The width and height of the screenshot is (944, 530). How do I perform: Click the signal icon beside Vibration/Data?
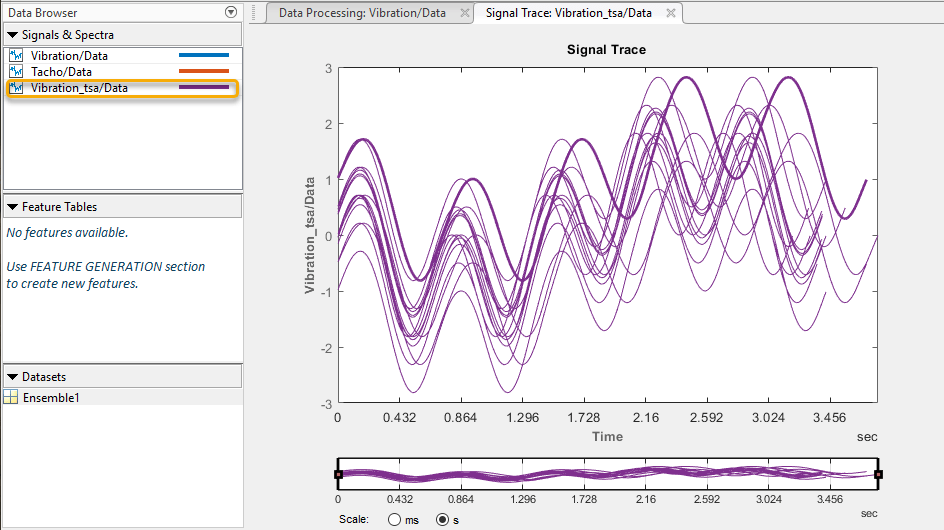pyautogui.click(x=16, y=55)
